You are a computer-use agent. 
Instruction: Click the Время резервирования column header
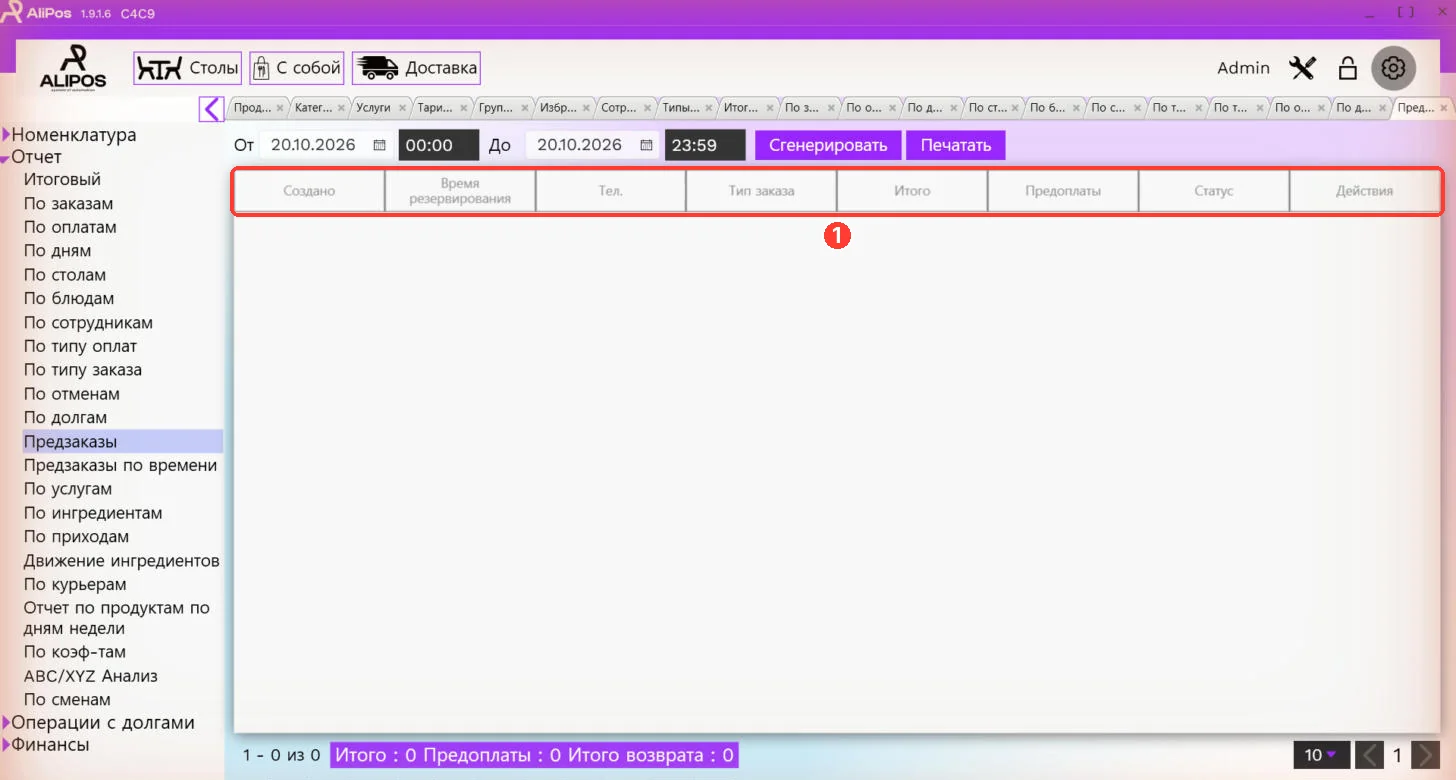tap(460, 191)
